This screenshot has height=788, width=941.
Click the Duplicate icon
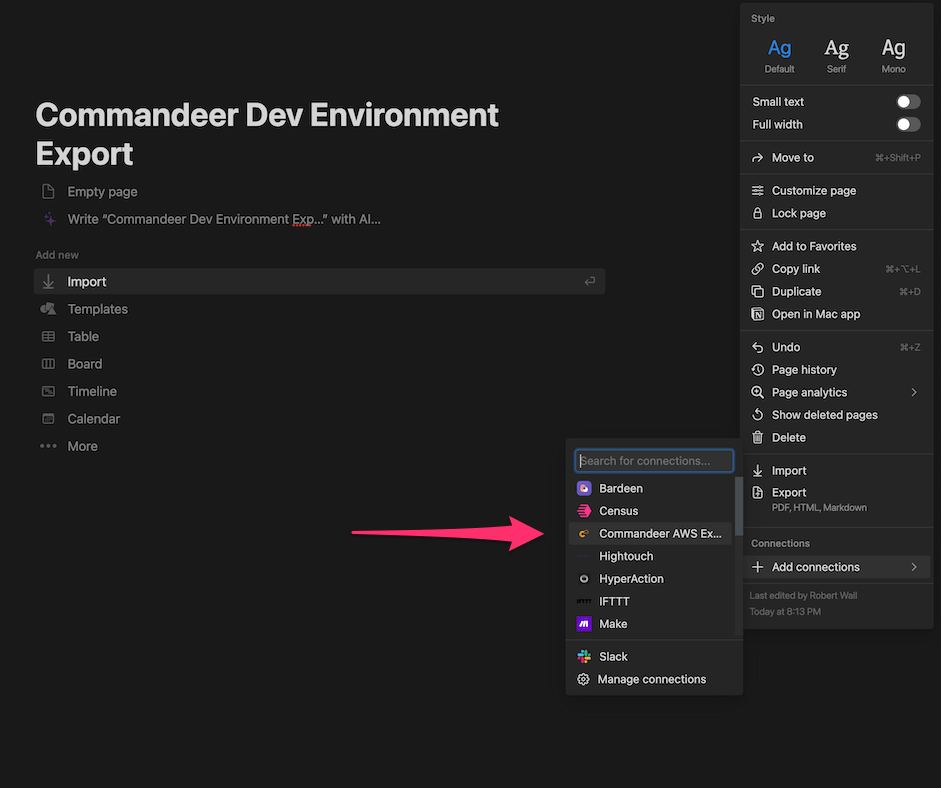click(x=757, y=292)
